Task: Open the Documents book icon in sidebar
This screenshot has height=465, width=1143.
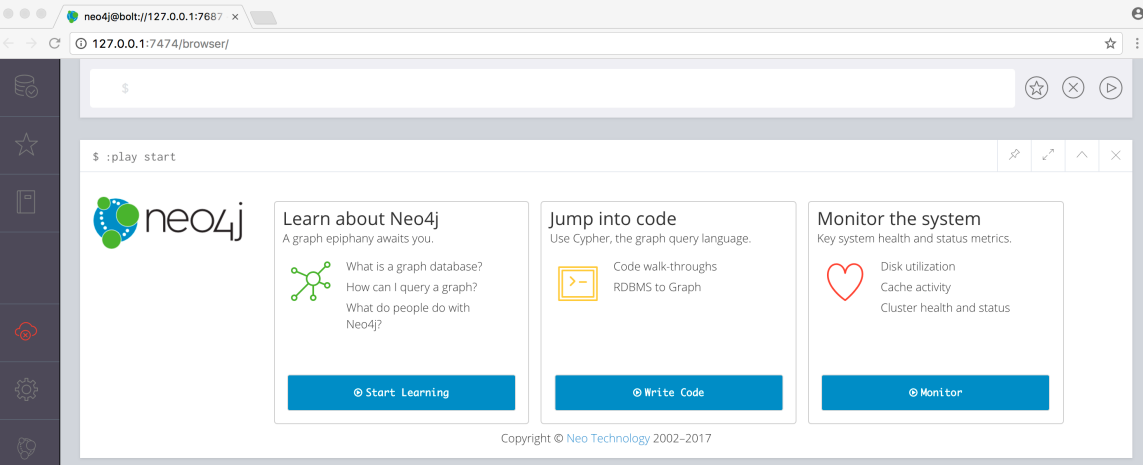Action: point(26,202)
